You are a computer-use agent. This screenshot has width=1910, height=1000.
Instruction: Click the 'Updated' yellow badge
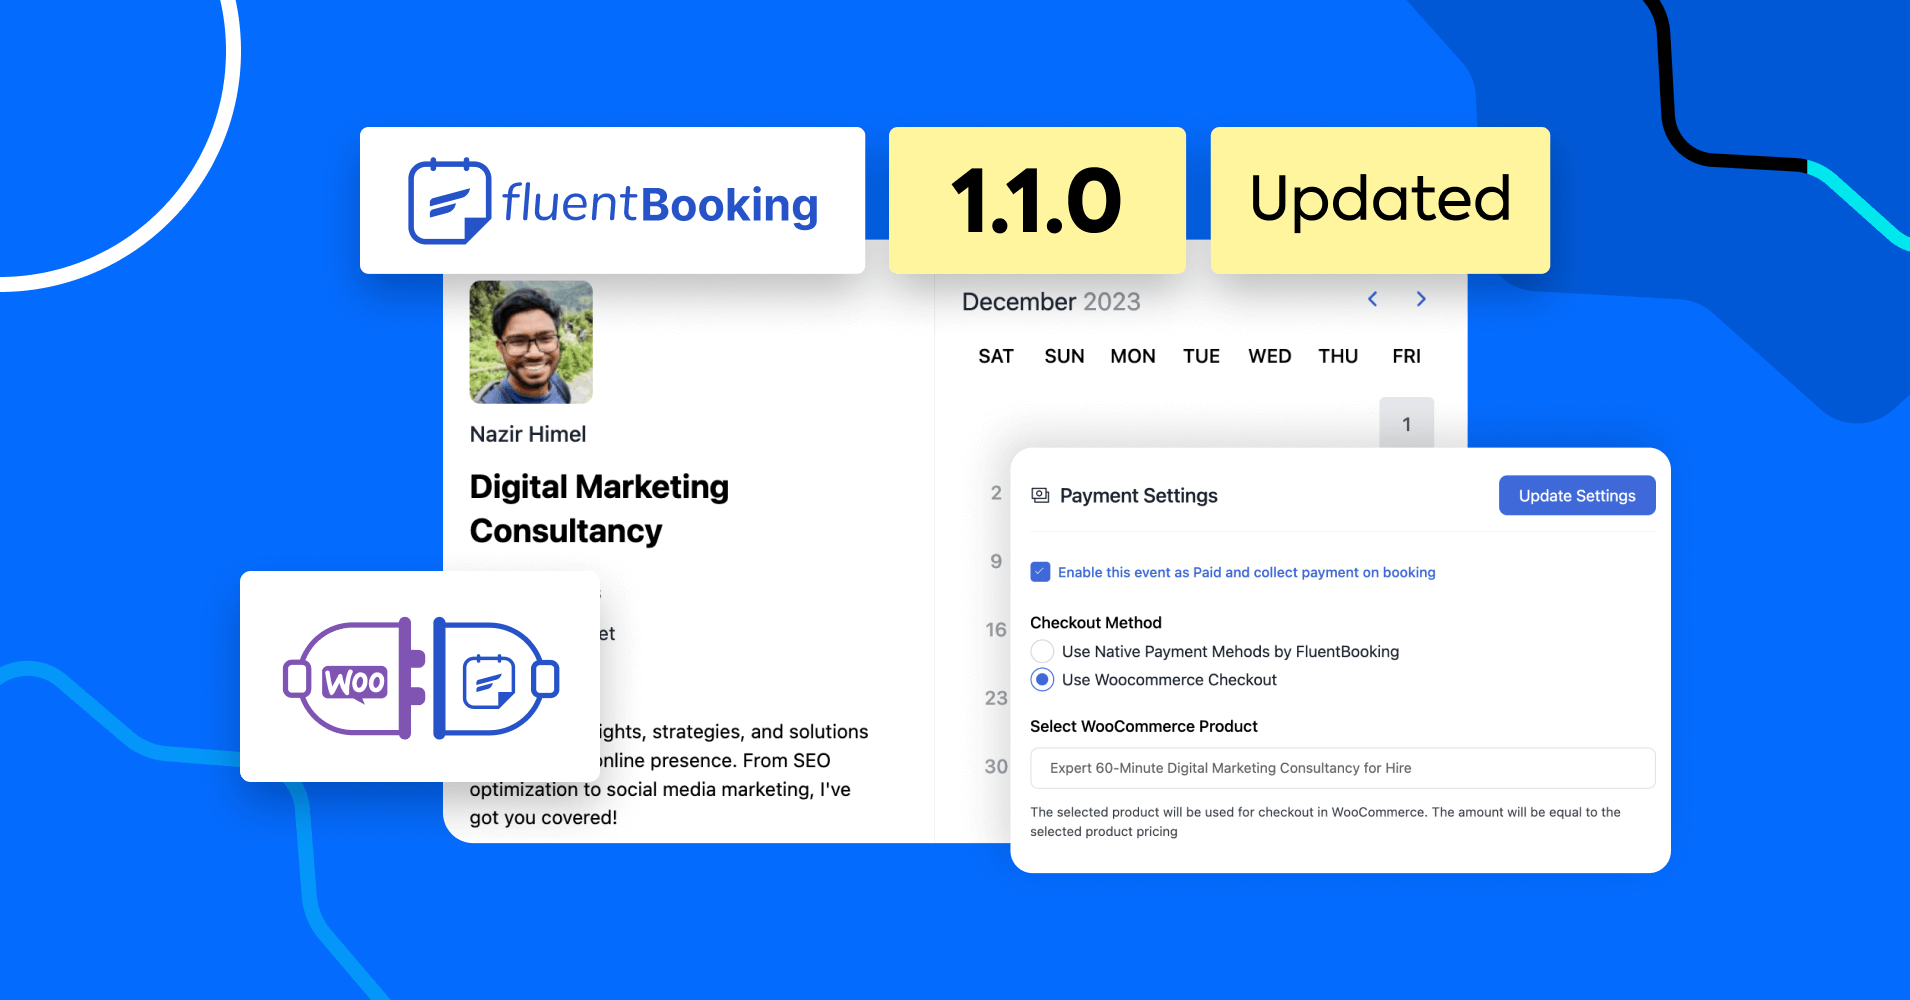1380,200
